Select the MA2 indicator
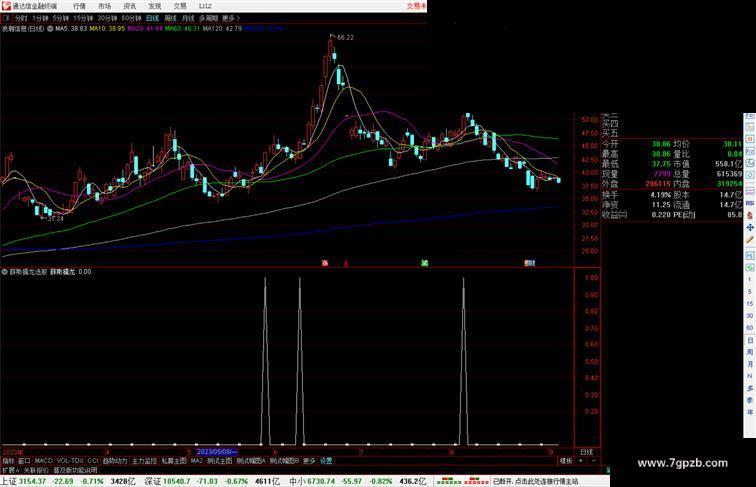 [196, 461]
